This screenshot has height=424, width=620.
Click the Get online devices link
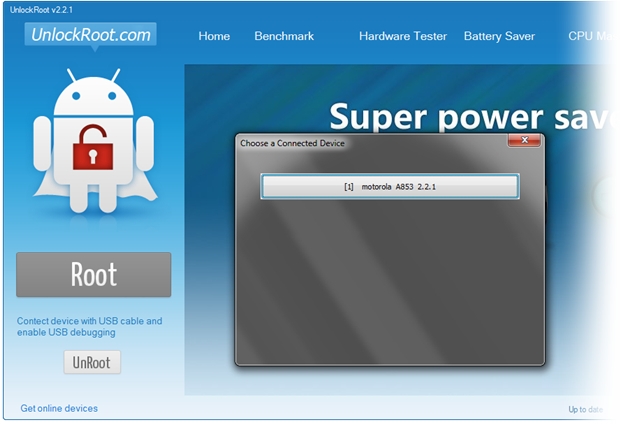point(59,408)
